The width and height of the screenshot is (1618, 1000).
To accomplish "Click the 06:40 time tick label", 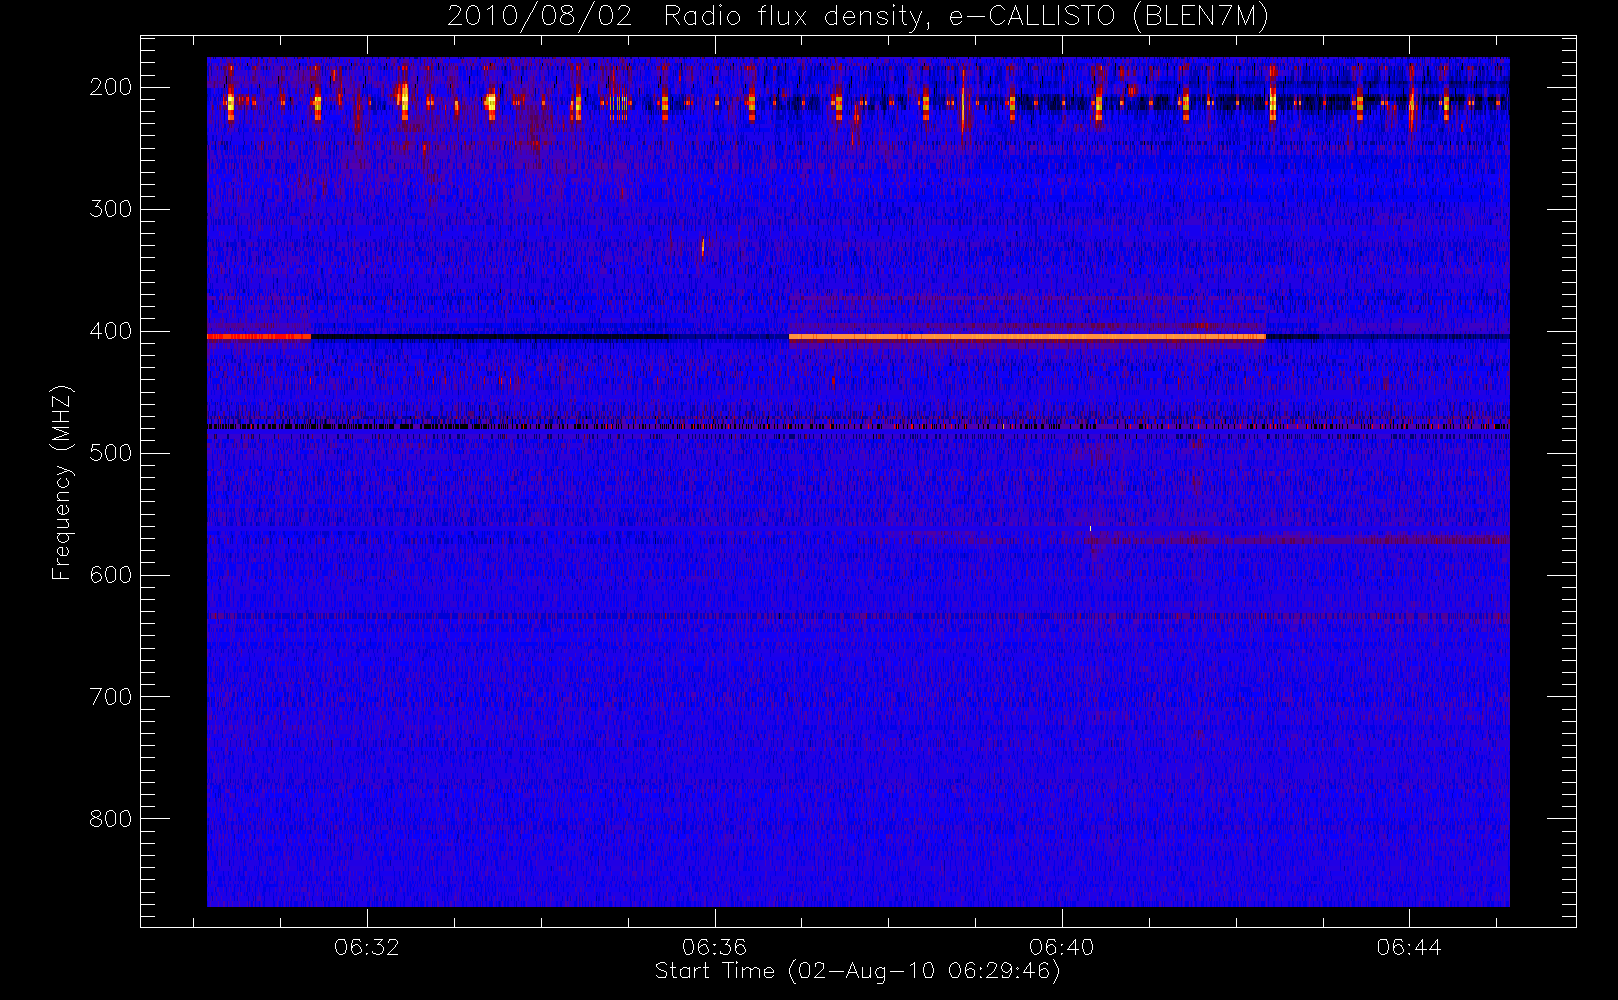I will click(1062, 947).
